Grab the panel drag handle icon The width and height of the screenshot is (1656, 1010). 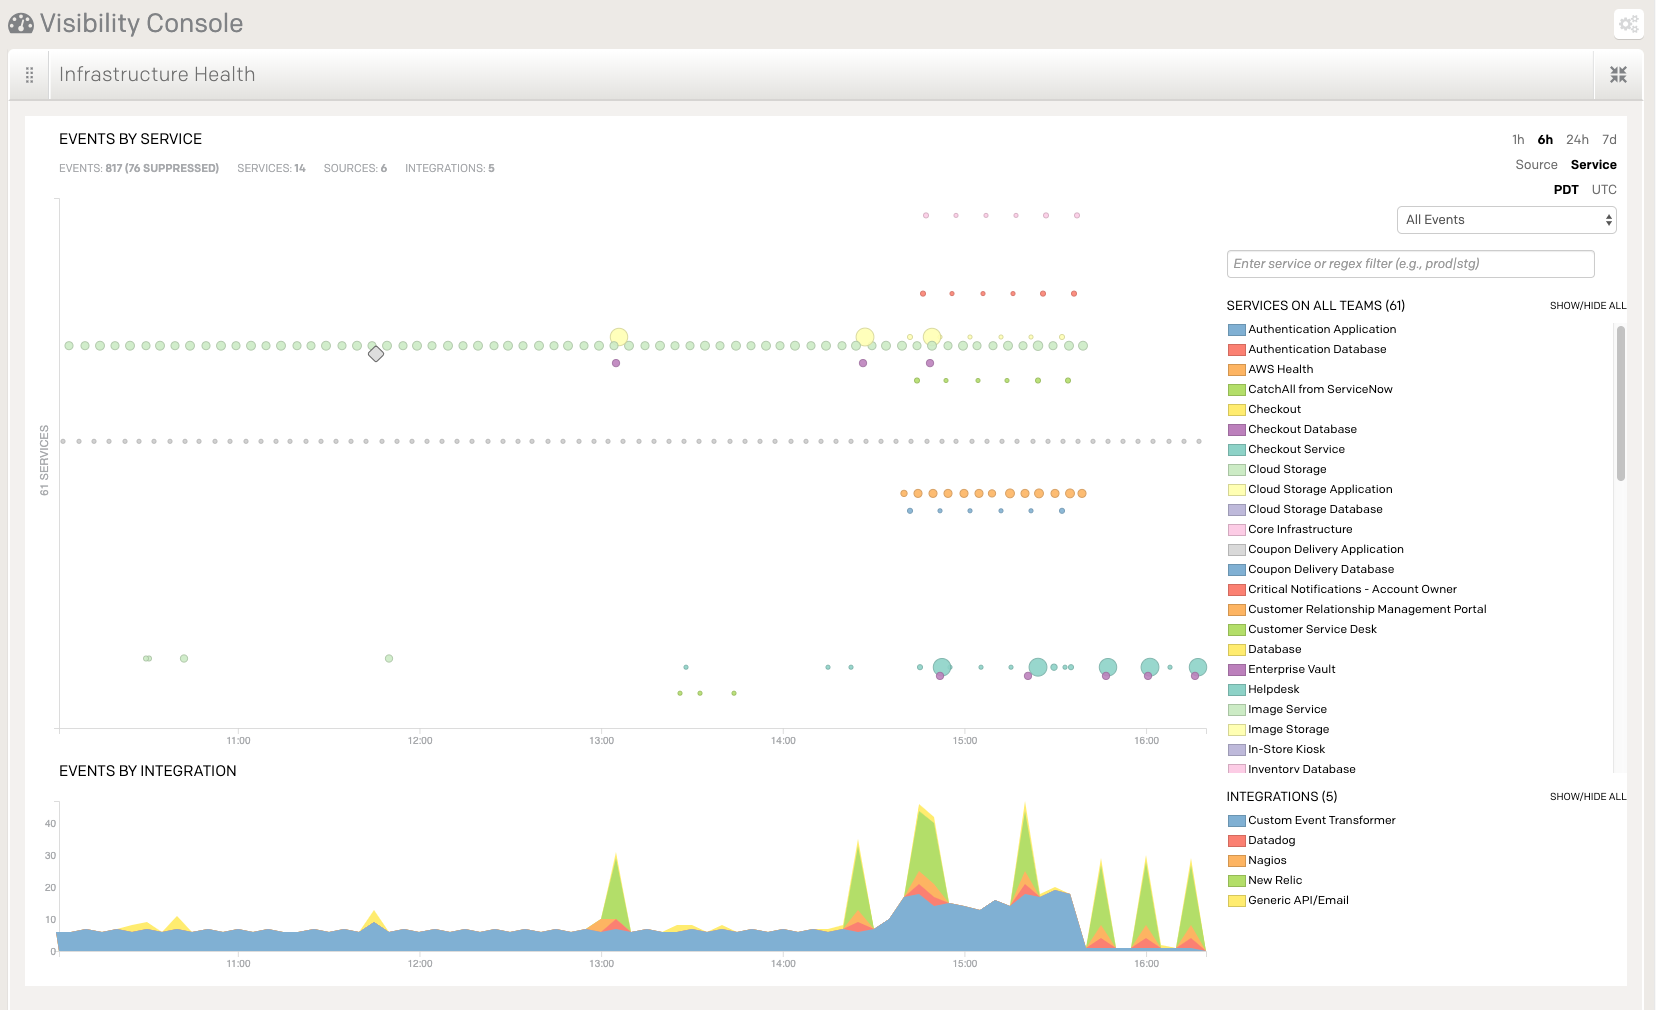coord(29,75)
